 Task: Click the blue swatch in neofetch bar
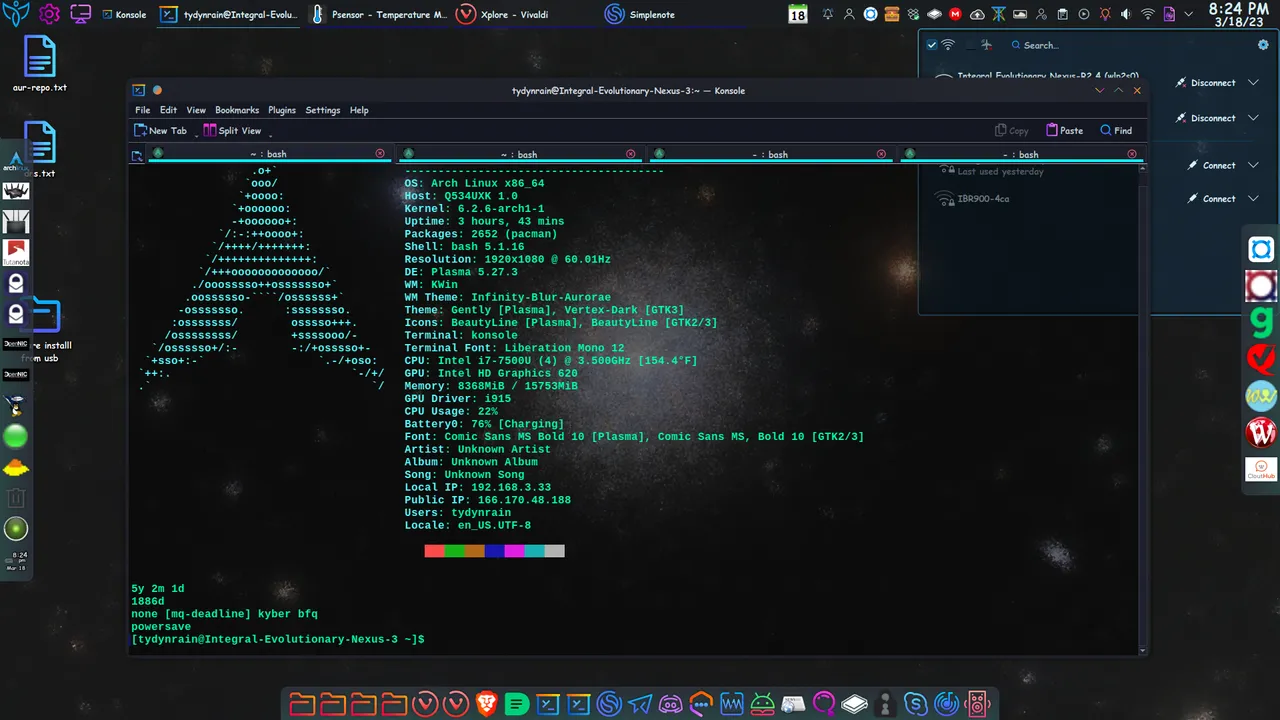(x=494, y=551)
